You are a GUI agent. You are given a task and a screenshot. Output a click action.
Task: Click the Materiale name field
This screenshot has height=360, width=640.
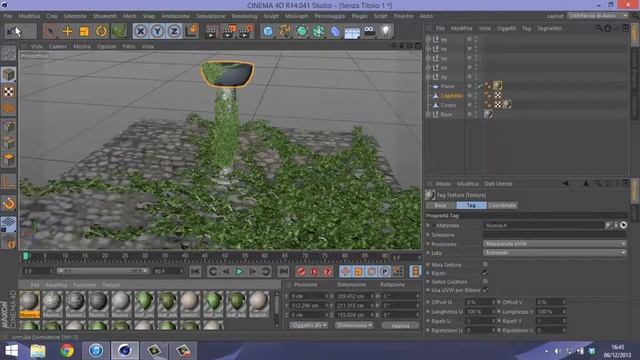click(x=544, y=225)
